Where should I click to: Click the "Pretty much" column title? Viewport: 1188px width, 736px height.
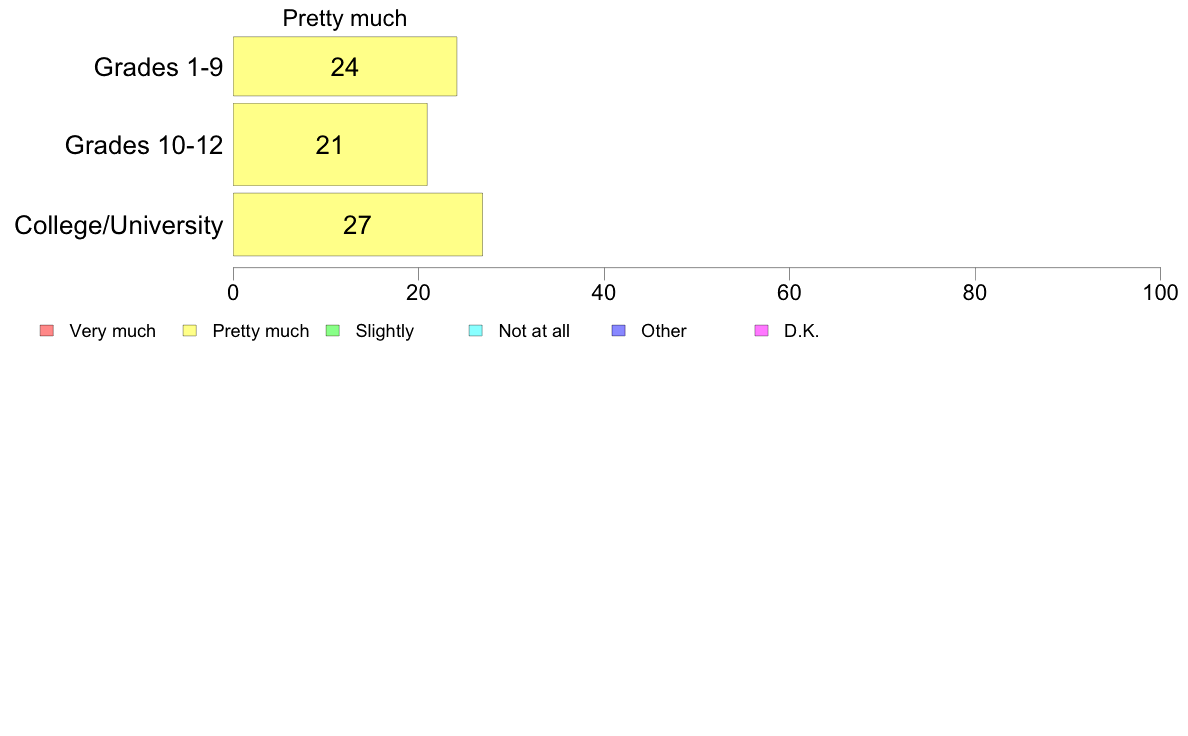(345, 18)
